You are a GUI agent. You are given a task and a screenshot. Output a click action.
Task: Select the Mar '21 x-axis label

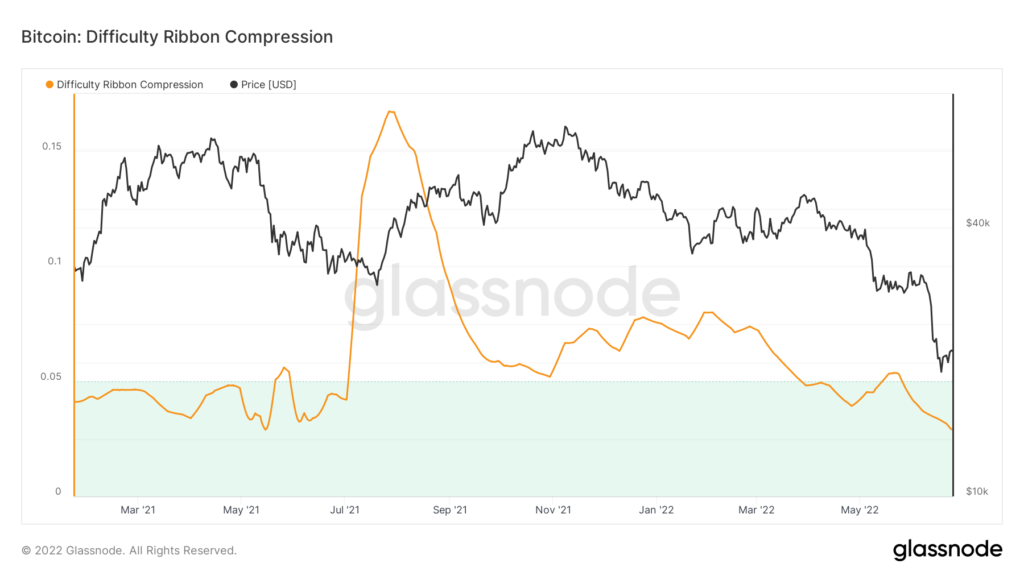pyautogui.click(x=137, y=510)
